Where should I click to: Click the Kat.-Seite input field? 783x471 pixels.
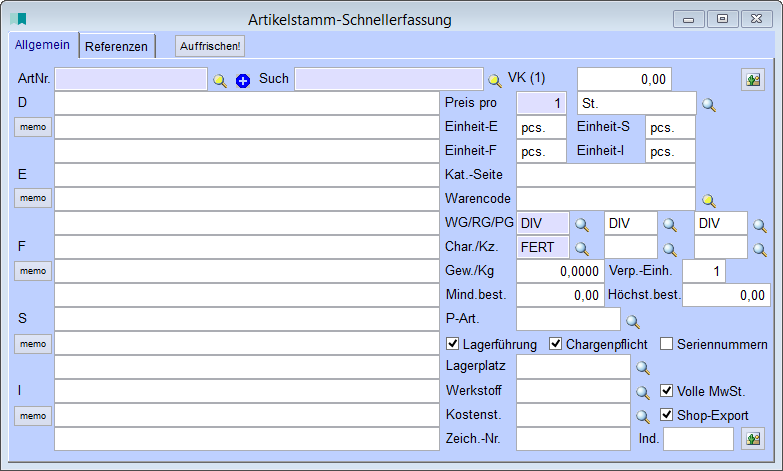606,175
